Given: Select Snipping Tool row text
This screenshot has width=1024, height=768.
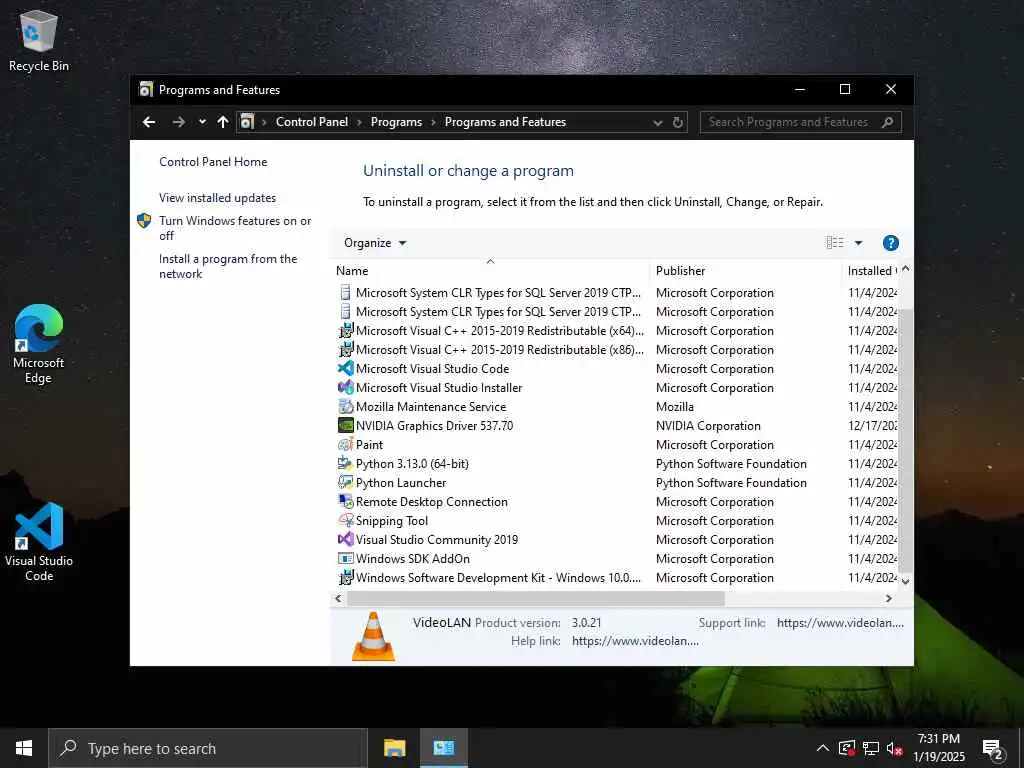Looking at the screenshot, I should point(392,521).
